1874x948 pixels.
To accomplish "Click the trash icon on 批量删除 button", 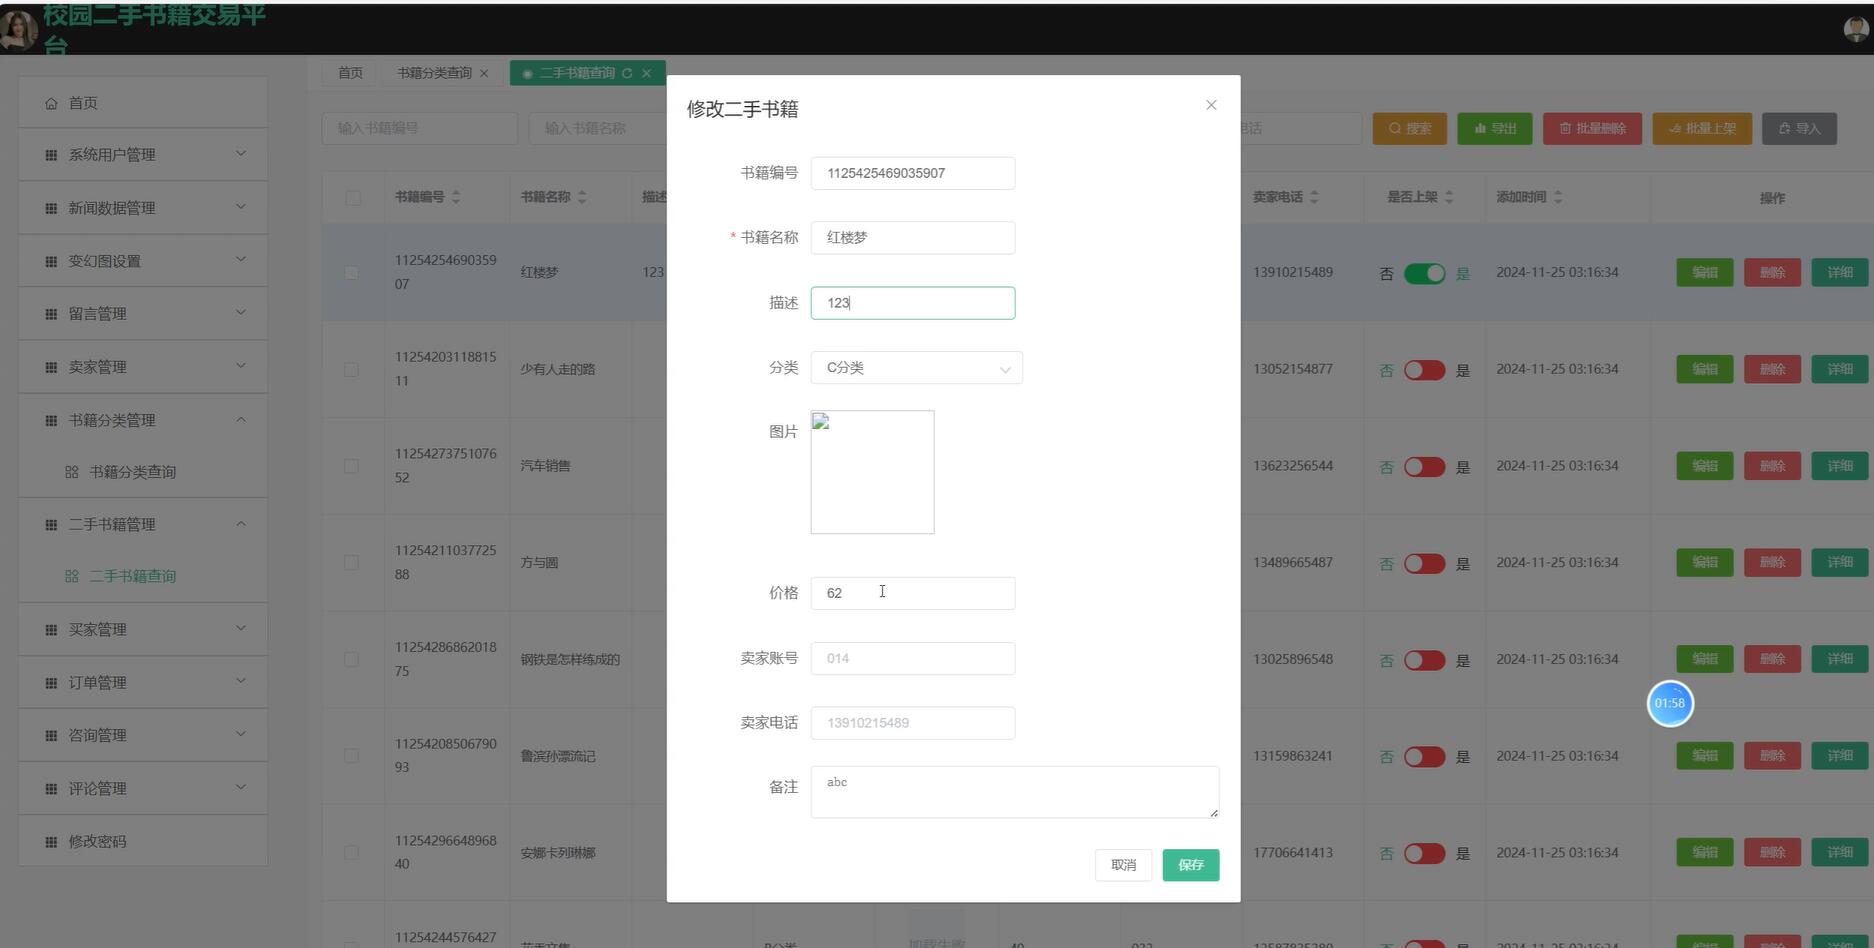I will coord(1567,128).
